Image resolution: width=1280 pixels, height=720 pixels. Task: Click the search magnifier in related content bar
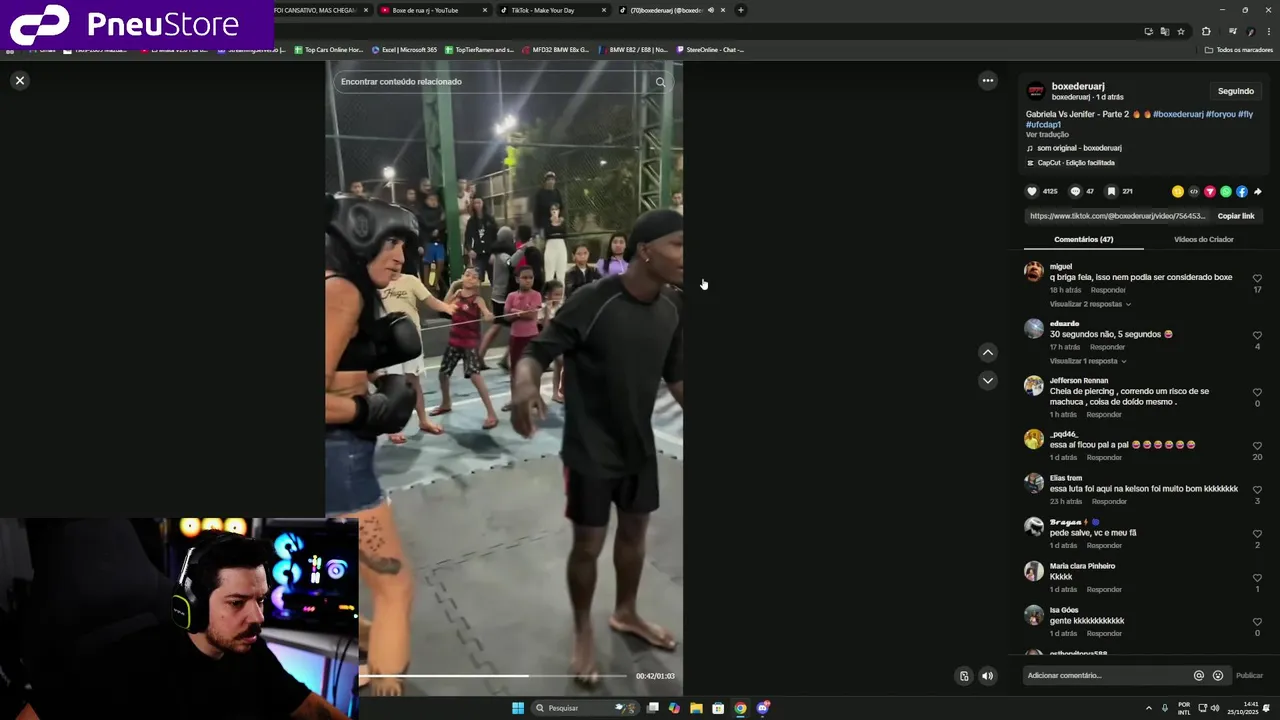pyautogui.click(x=660, y=82)
